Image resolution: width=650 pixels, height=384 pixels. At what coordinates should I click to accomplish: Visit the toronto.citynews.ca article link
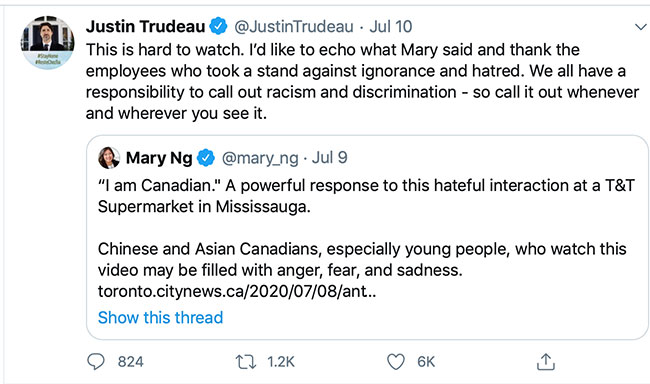tap(237, 291)
